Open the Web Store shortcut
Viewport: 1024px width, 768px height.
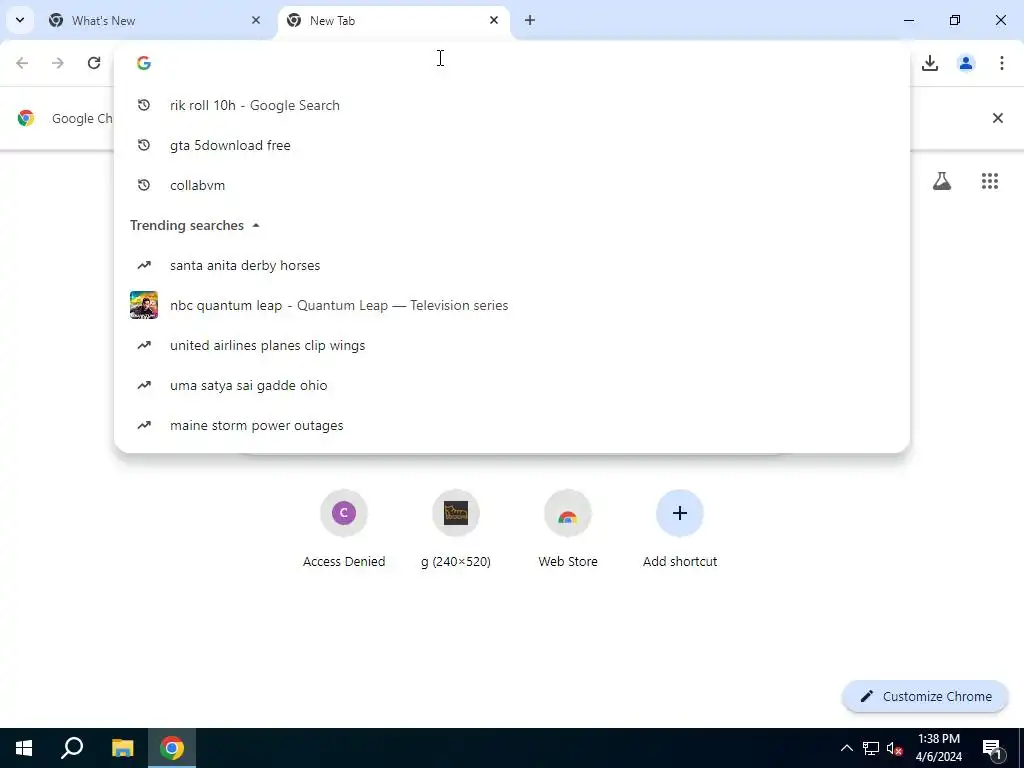pyautogui.click(x=568, y=529)
